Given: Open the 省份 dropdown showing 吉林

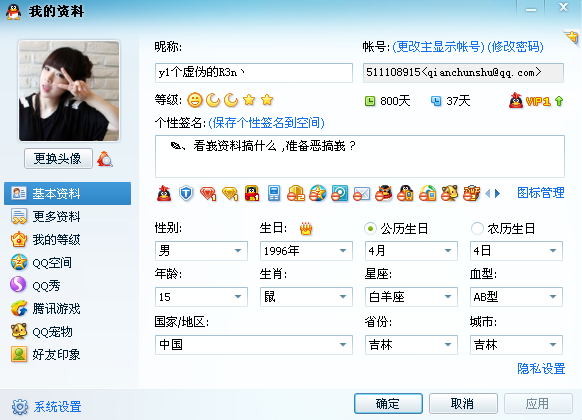Looking at the screenshot, I should pos(411,345).
